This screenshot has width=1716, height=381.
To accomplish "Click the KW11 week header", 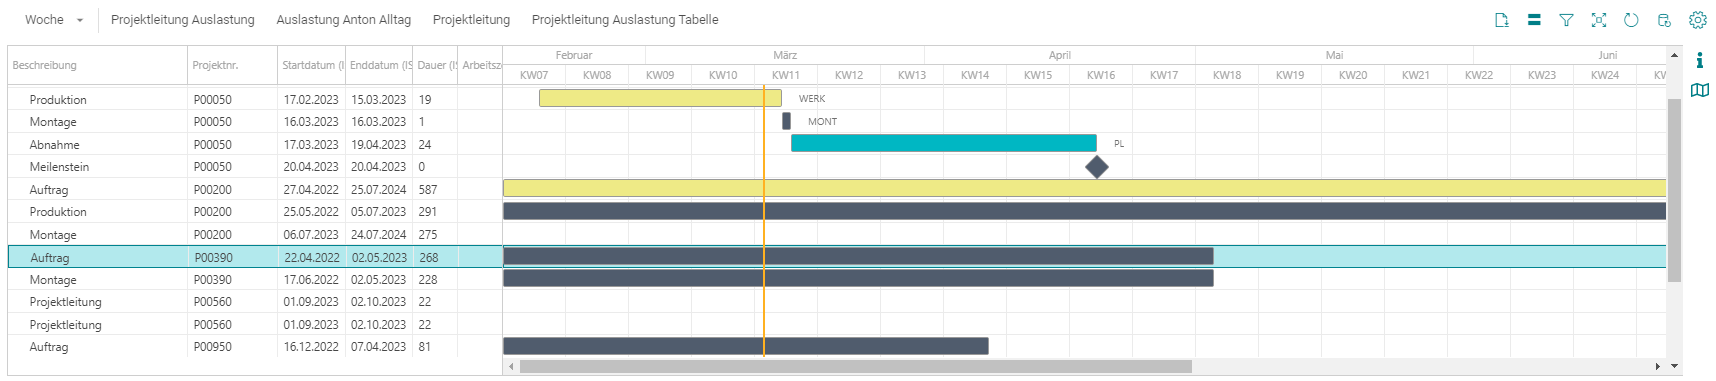I will tap(786, 75).
